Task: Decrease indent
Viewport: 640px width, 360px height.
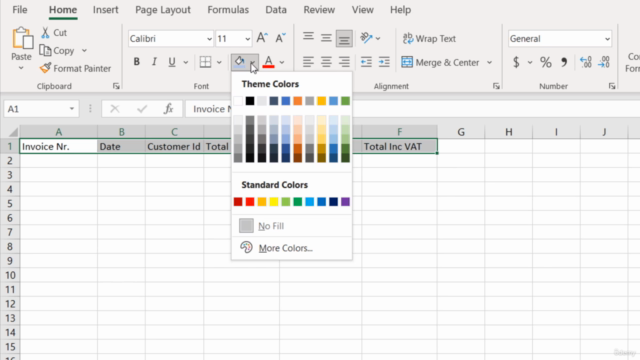Action: point(366,62)
